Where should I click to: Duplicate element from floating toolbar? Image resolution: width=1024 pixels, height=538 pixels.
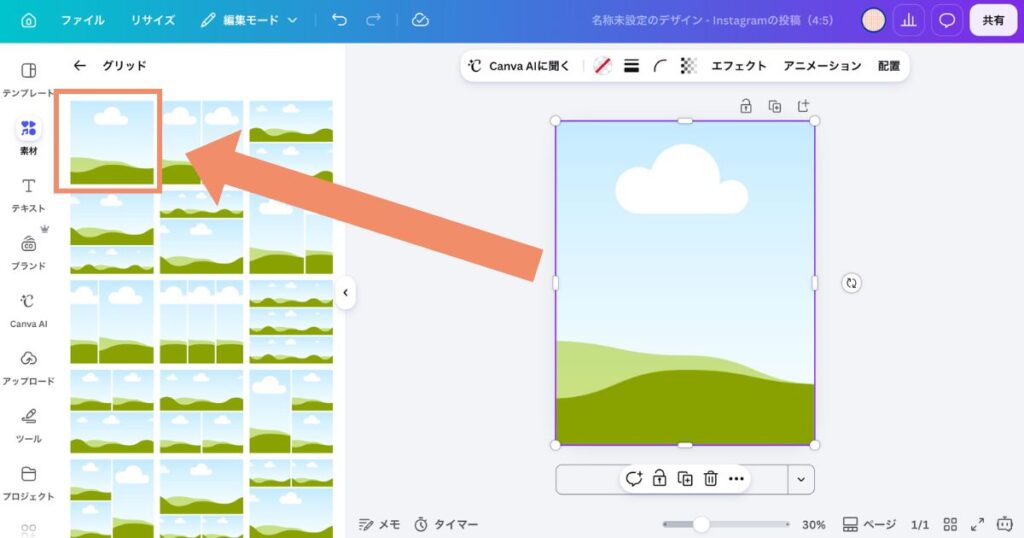point(685,479)
